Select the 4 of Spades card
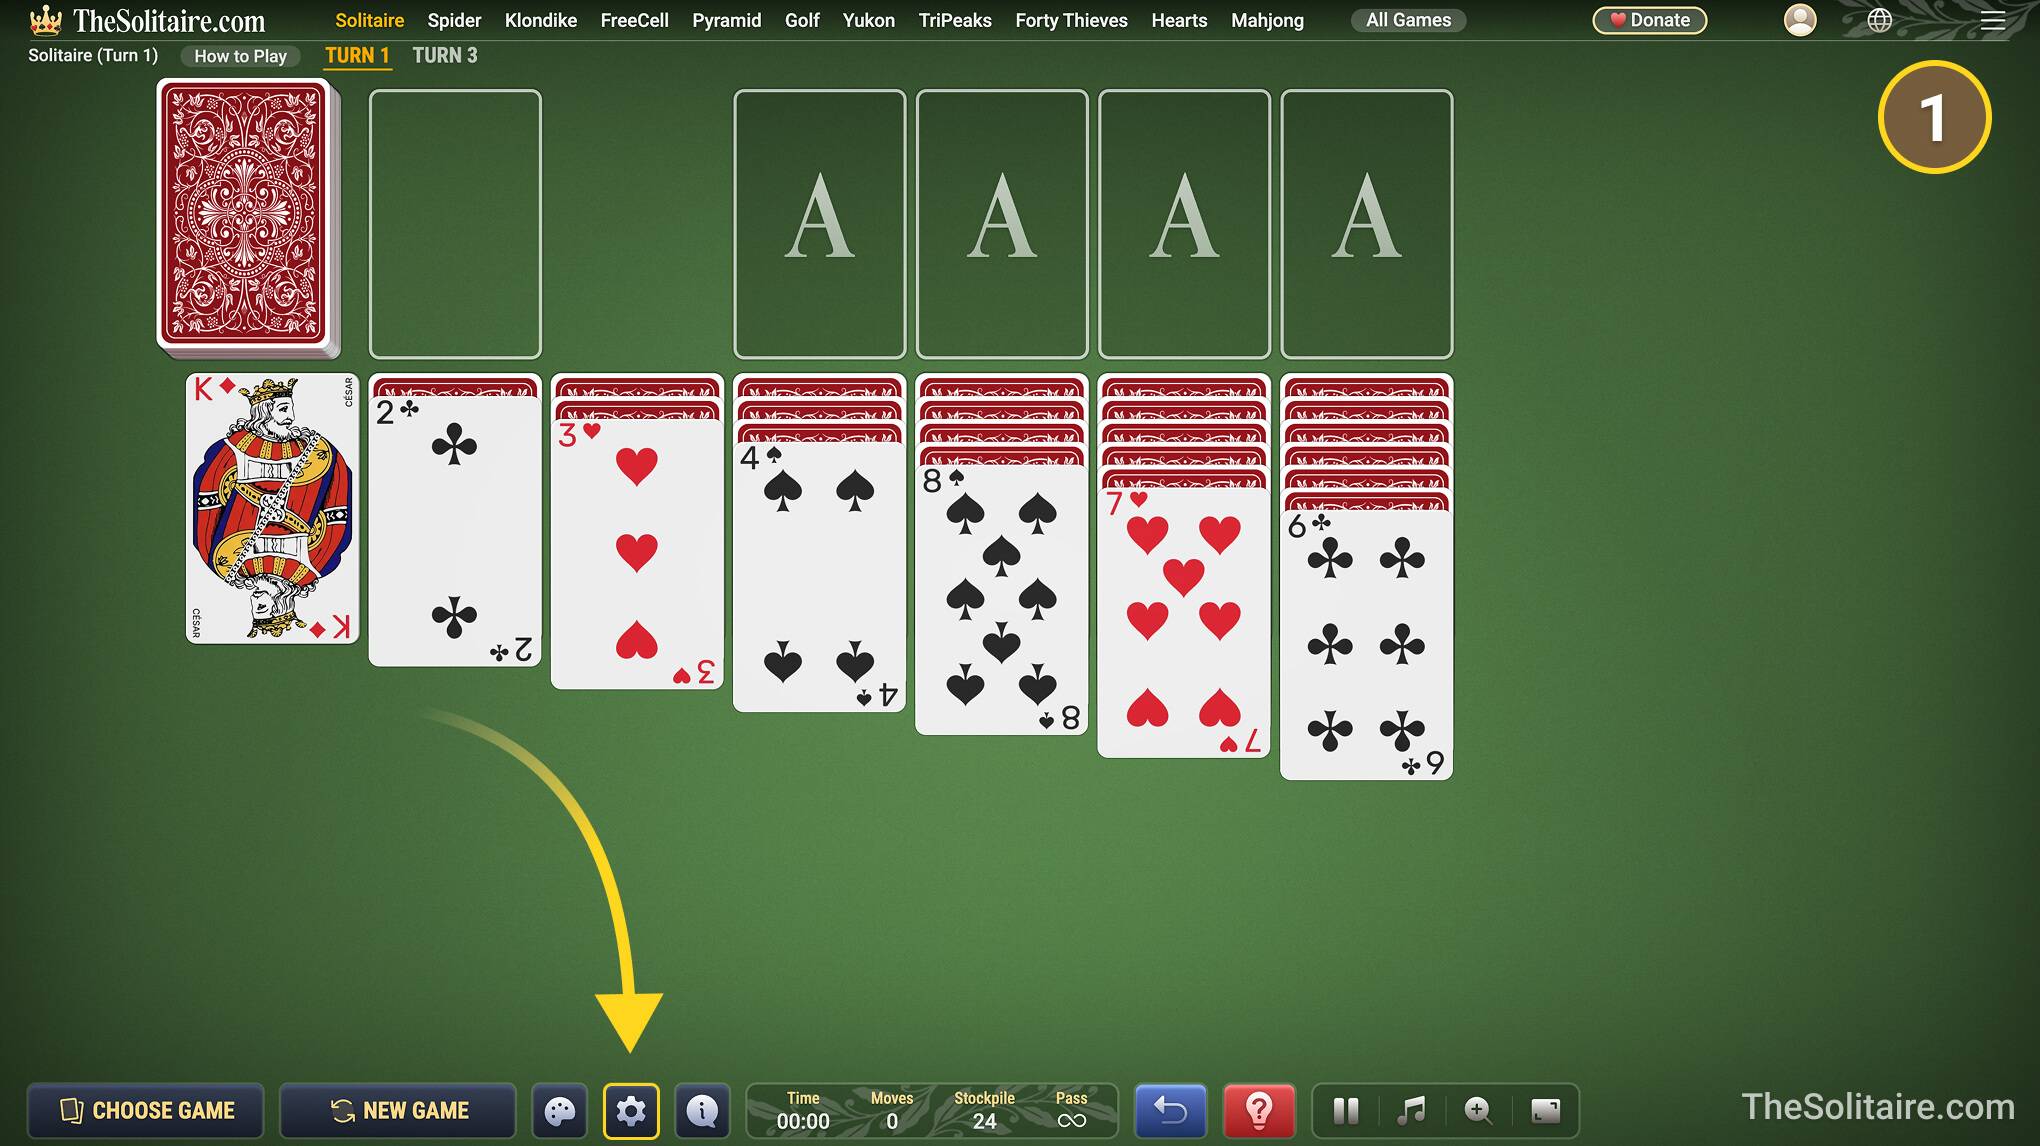The image size is (2040, 1146). [x=819, y=576]
